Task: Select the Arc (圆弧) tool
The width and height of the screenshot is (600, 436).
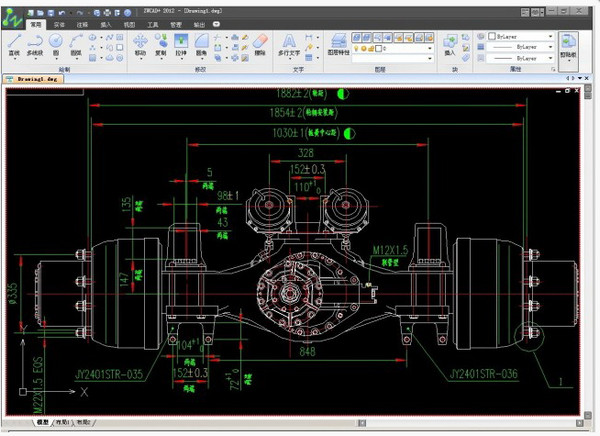Action: coord(76,43)
